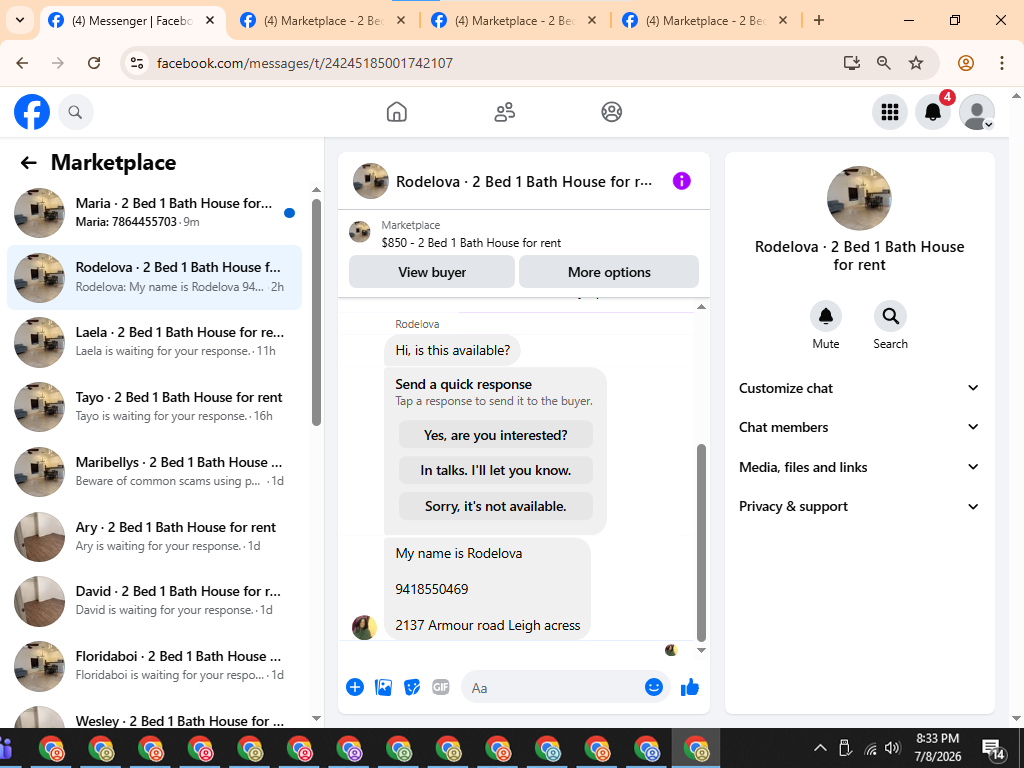Open the nine-dot Facebook menu
Viewport: 1024px width, 768px height.
889,112
